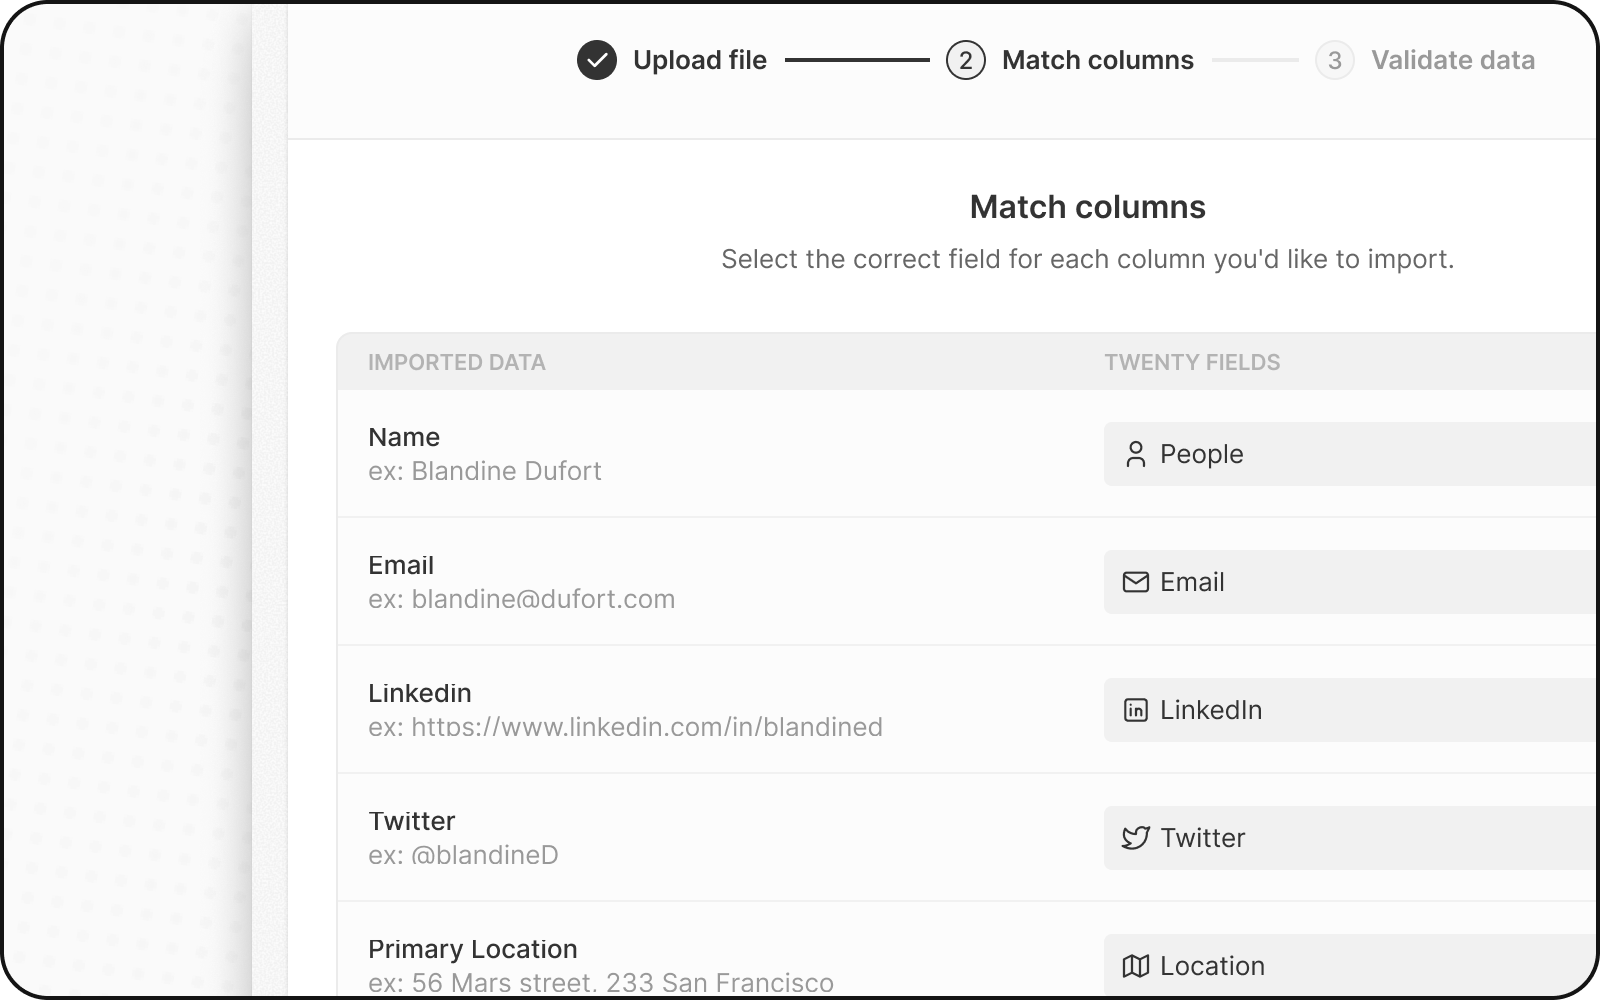1600x1000 pixels.
Task: Select the Match columns step label
Action: pos(1097,60)
